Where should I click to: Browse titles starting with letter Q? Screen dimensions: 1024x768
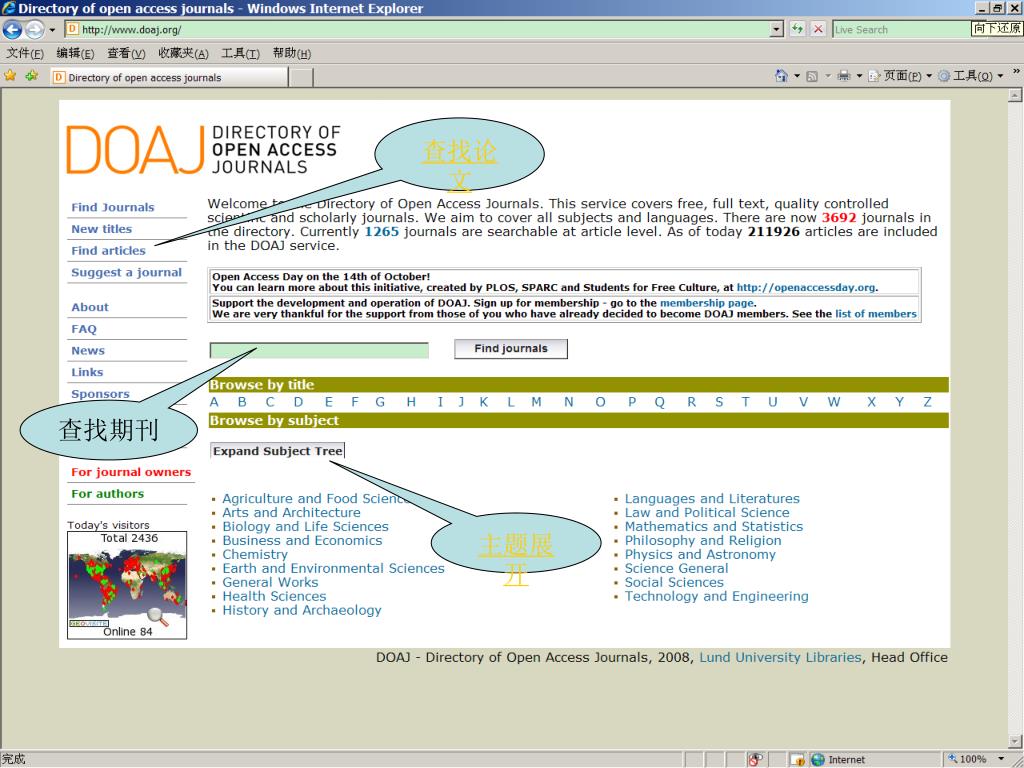[x=660, y=402]
